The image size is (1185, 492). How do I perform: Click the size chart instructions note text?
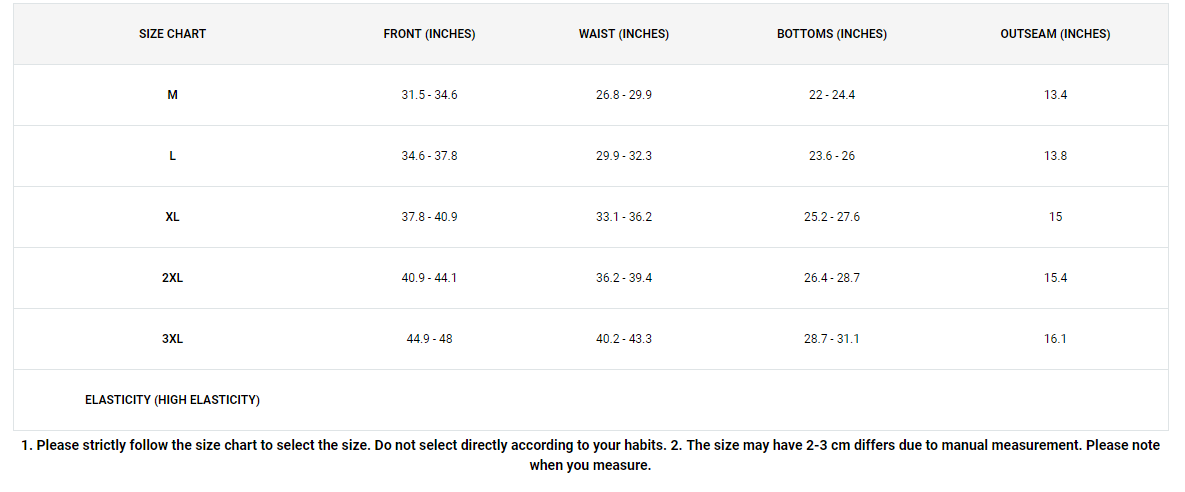tap(590, 456)
